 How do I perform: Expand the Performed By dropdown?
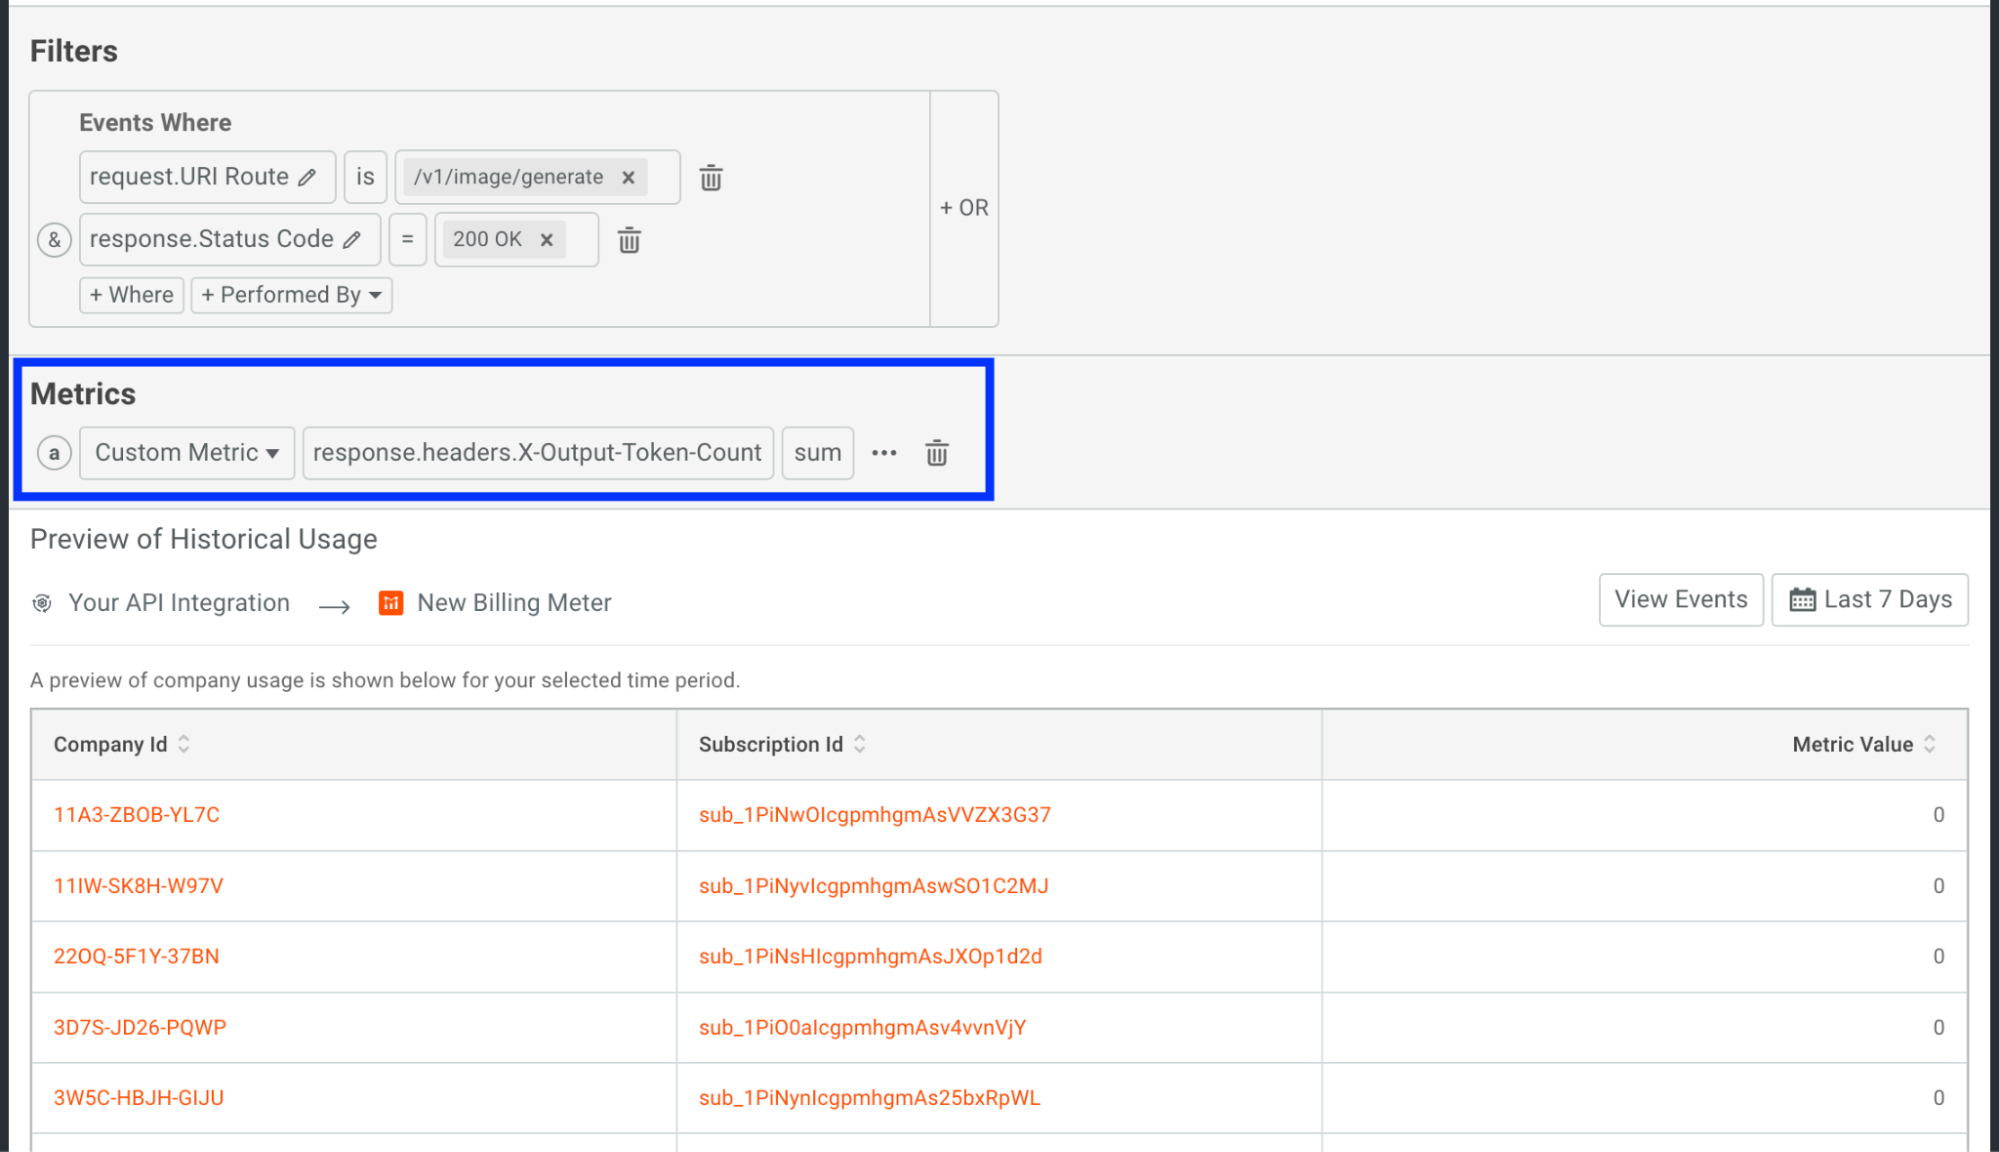[291, 295]
